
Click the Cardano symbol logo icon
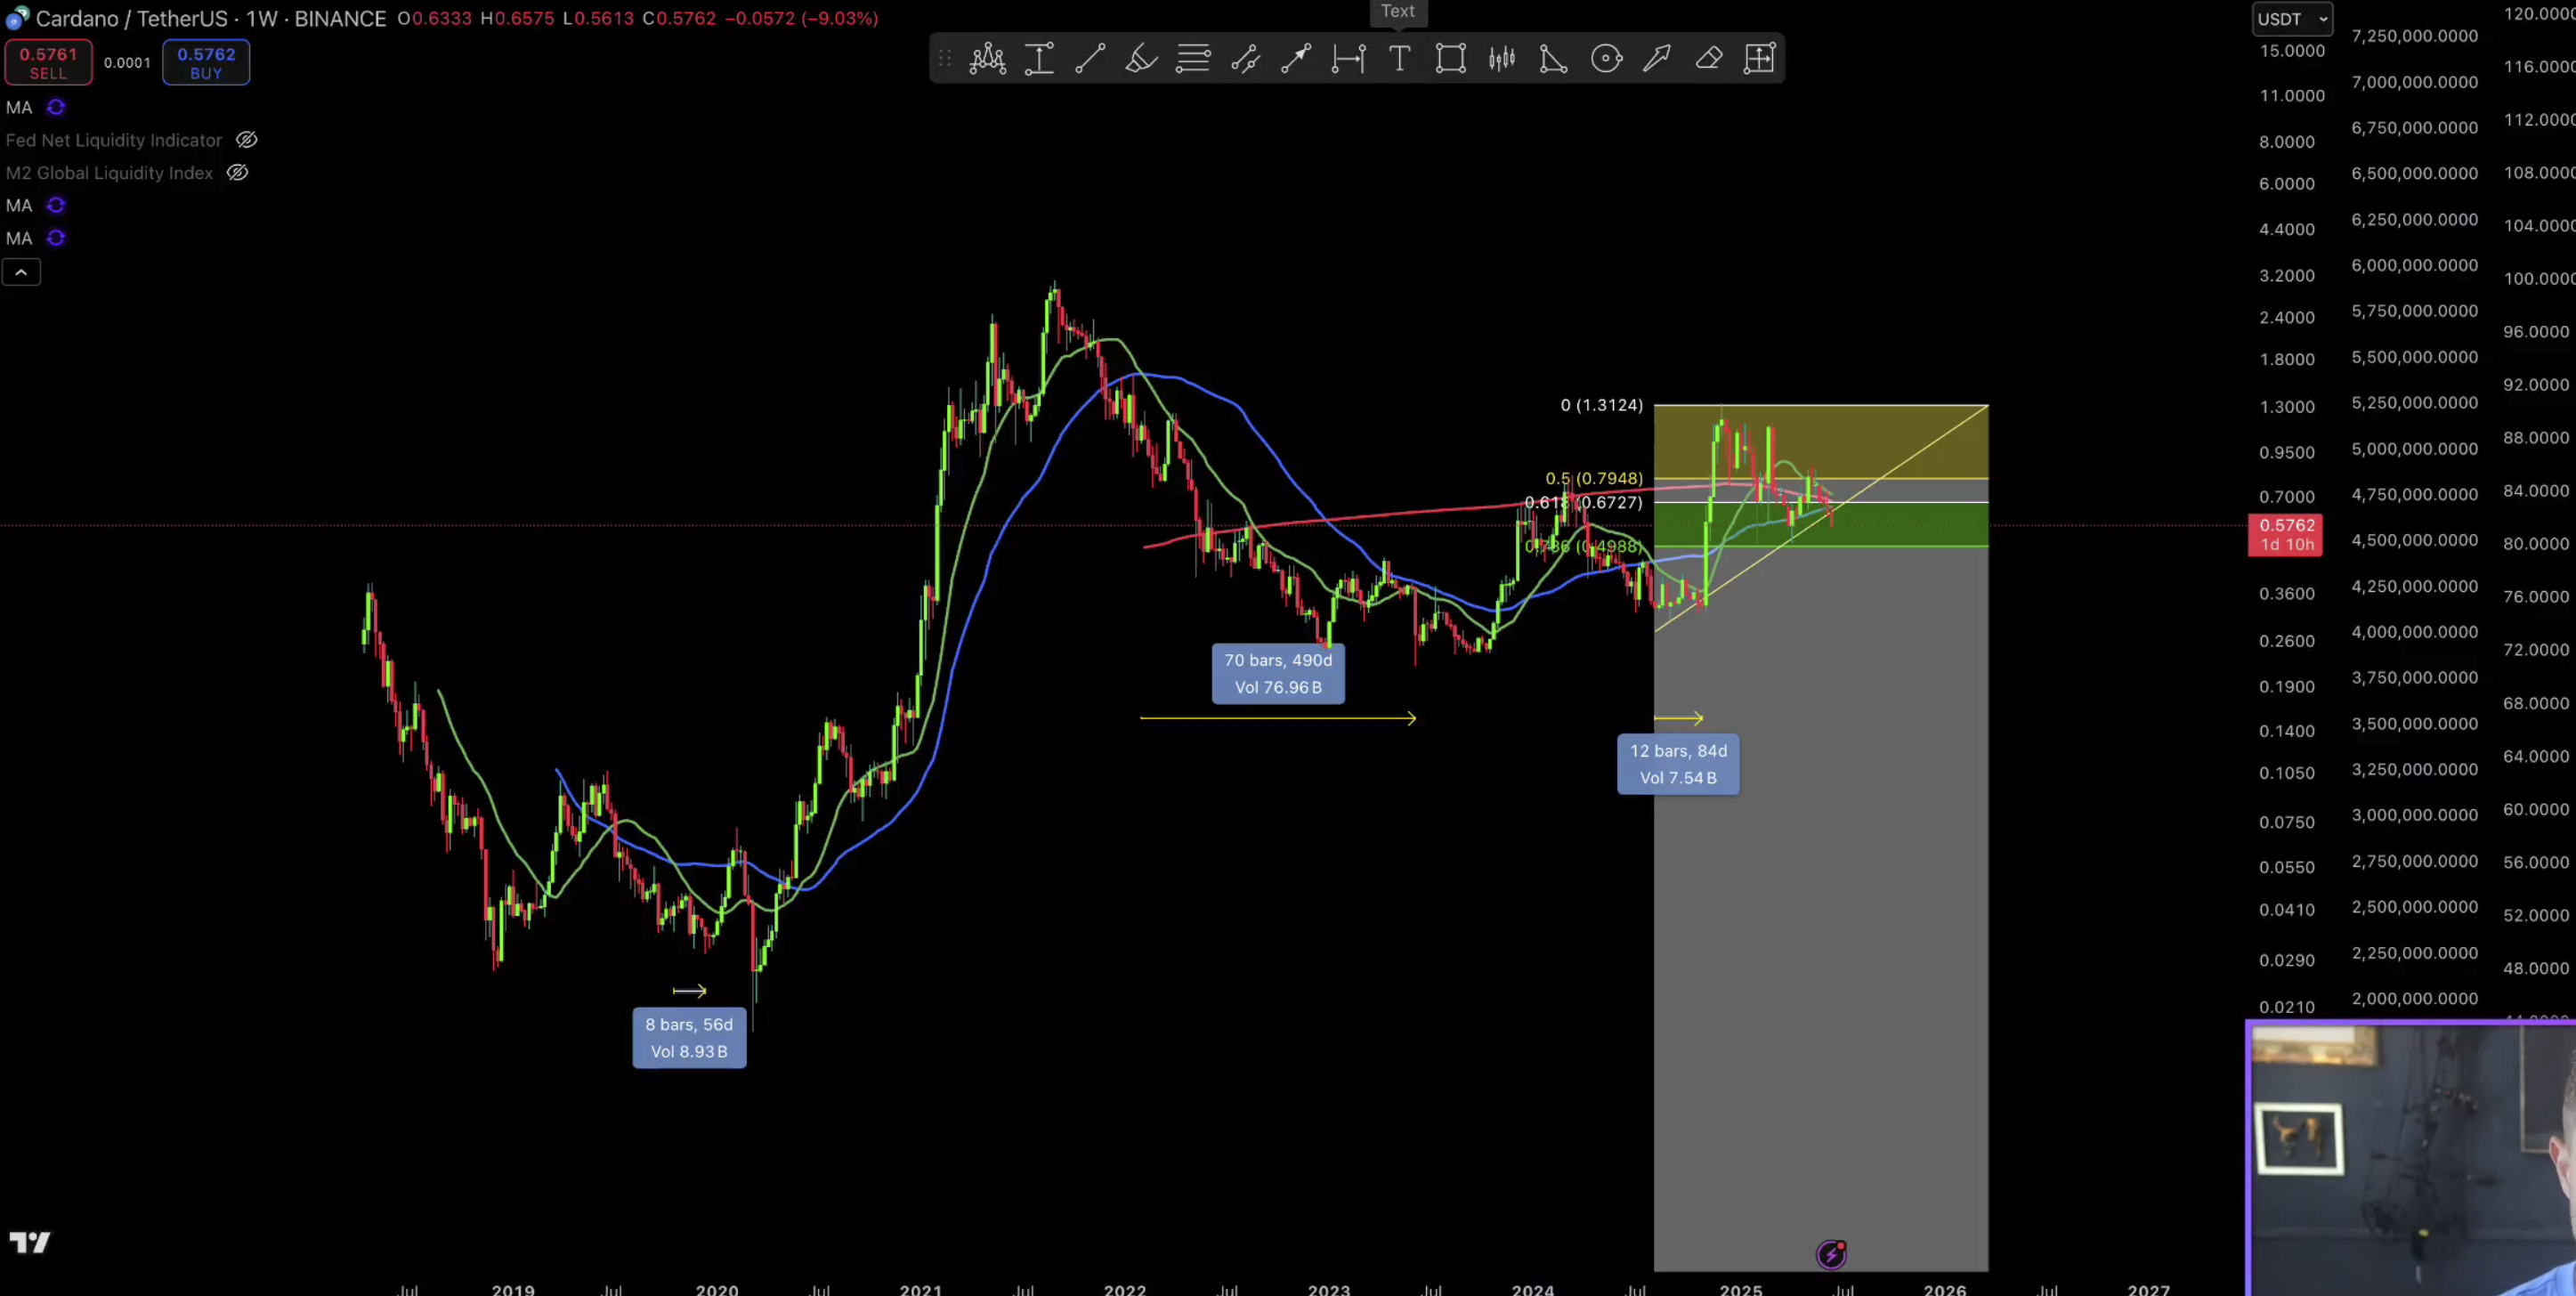pyautogui.click(x=17, y=18)
